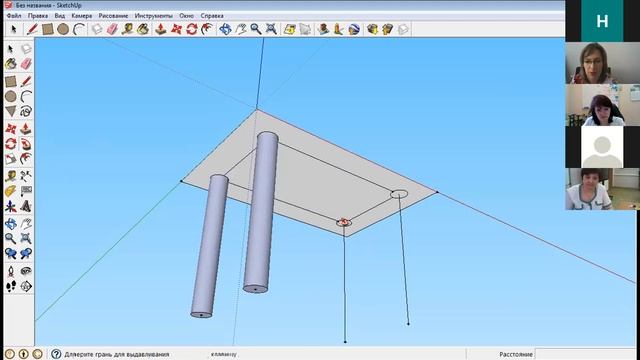This screenshot has width=640, height=360.
Task: Open the Окно menu
Action: pyautogui.click(x=187, y=16)
